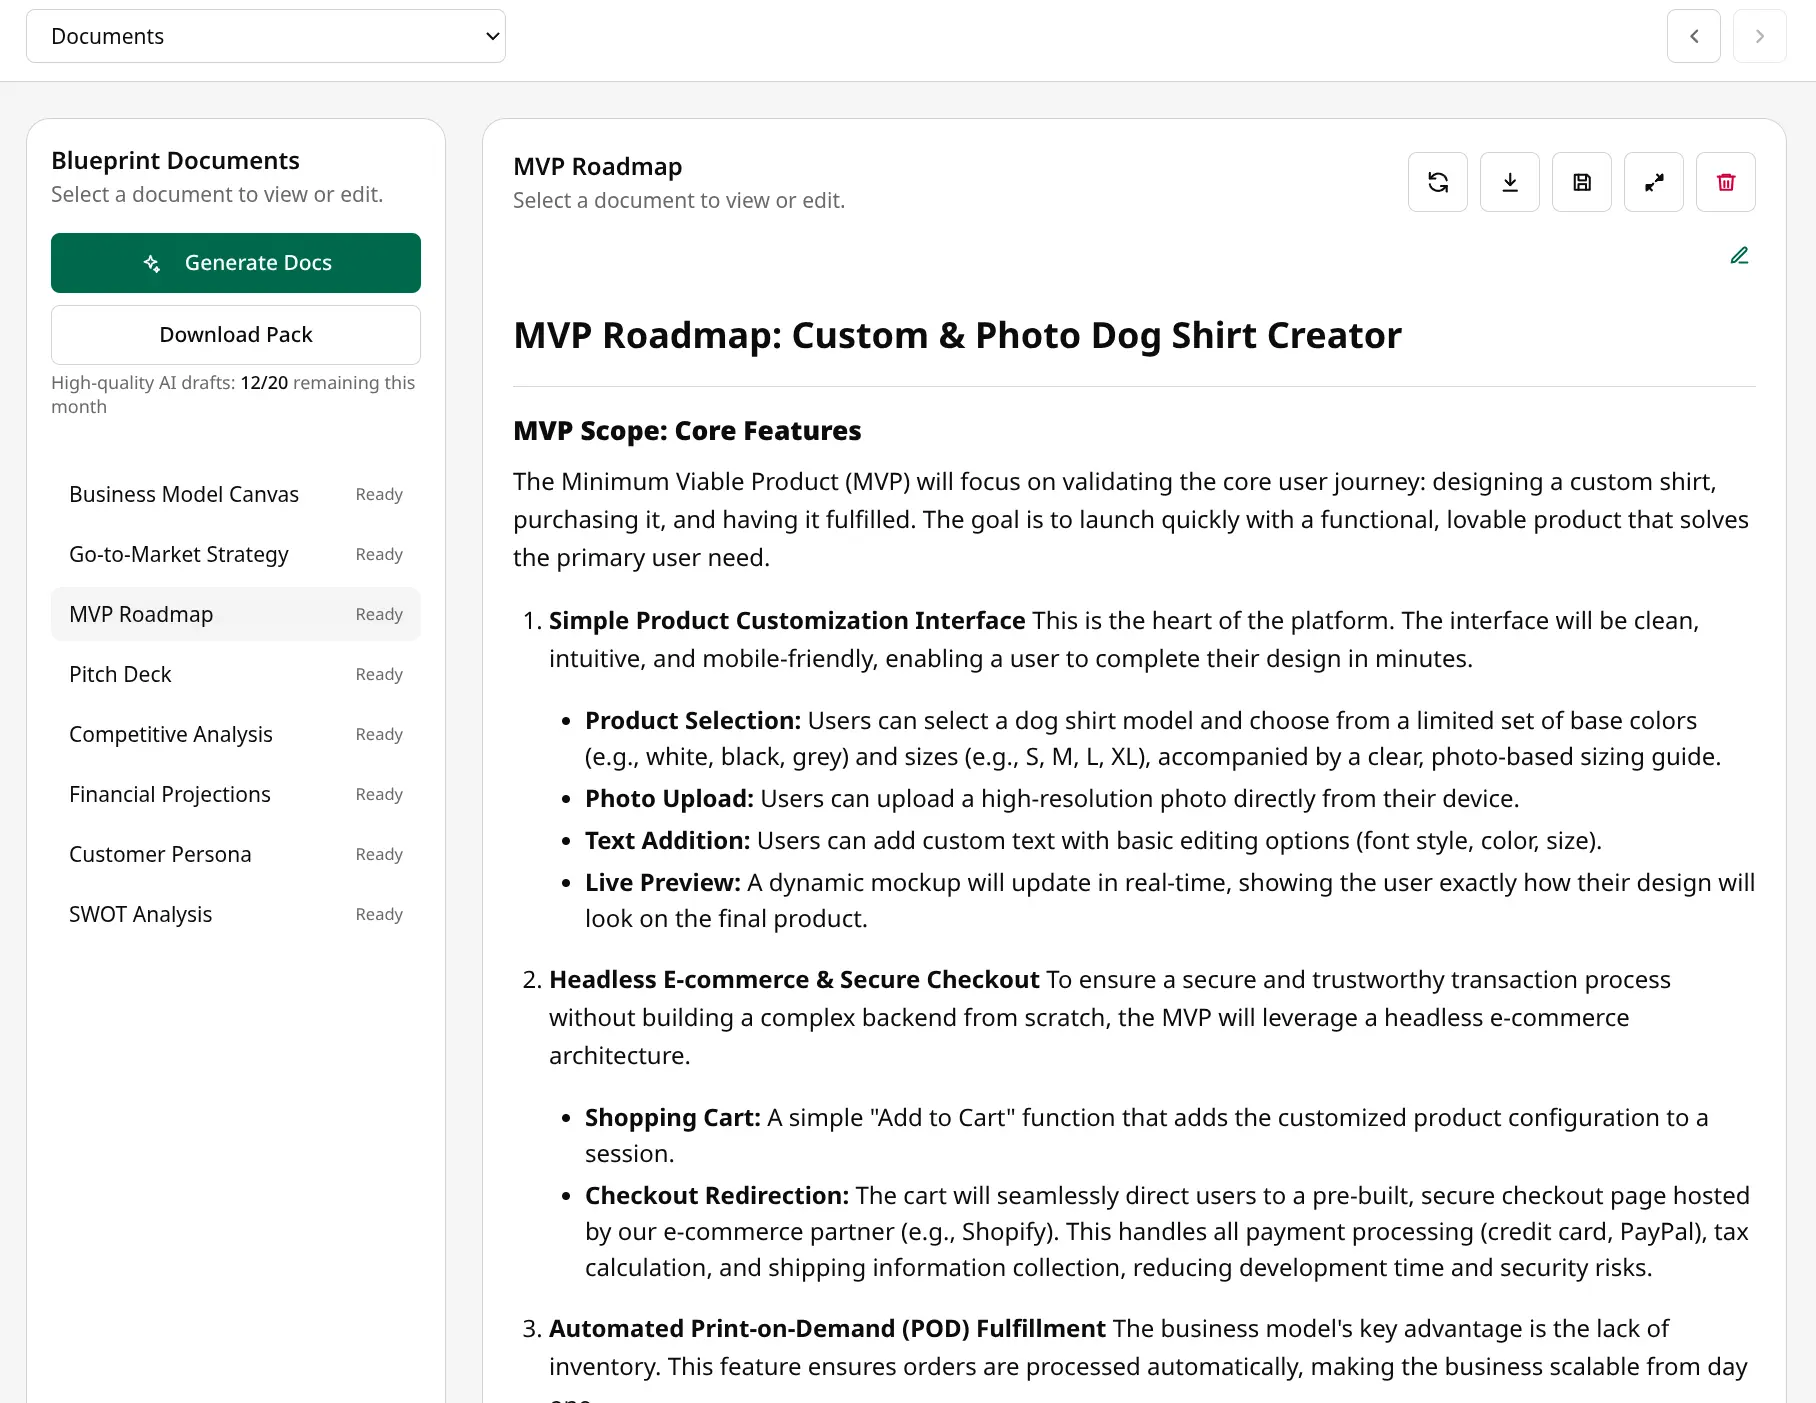
Task: Open the Documents selector chevron arrow
Action: (x=491, y=36)
